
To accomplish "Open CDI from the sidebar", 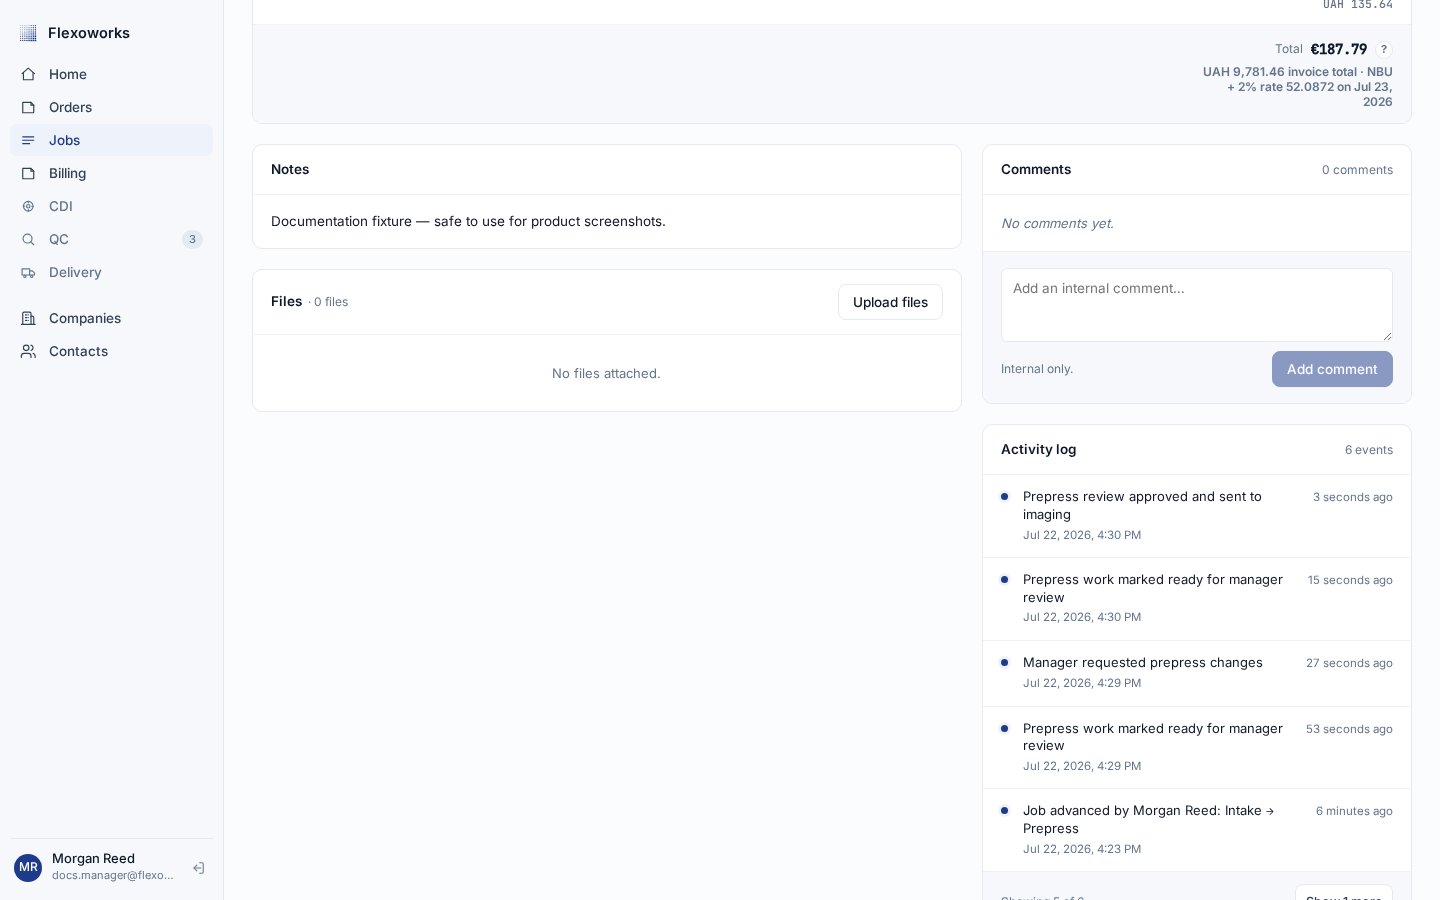I will coord(111,206).
